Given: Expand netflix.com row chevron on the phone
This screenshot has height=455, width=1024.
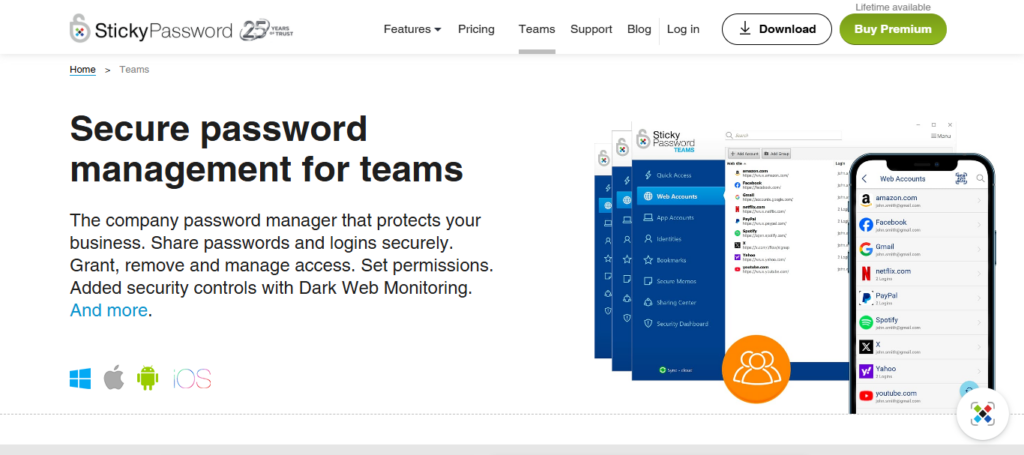Looking at the screenshot, I should click(x=980, y=274).
